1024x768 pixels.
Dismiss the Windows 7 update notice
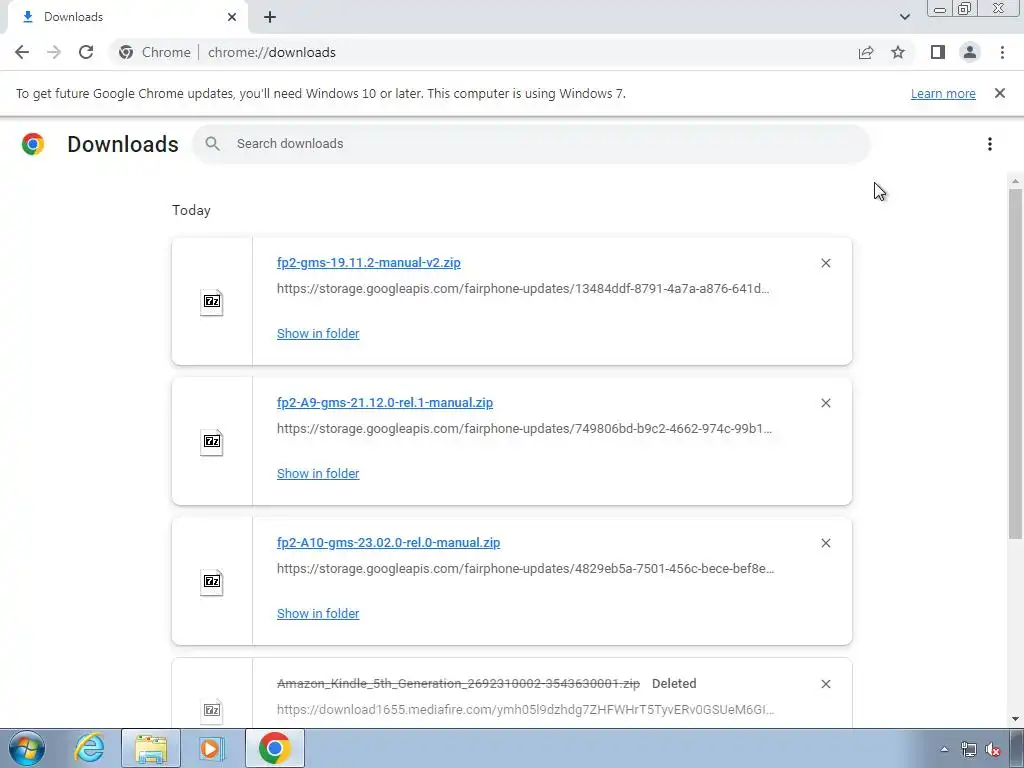tap(1000, 93)
